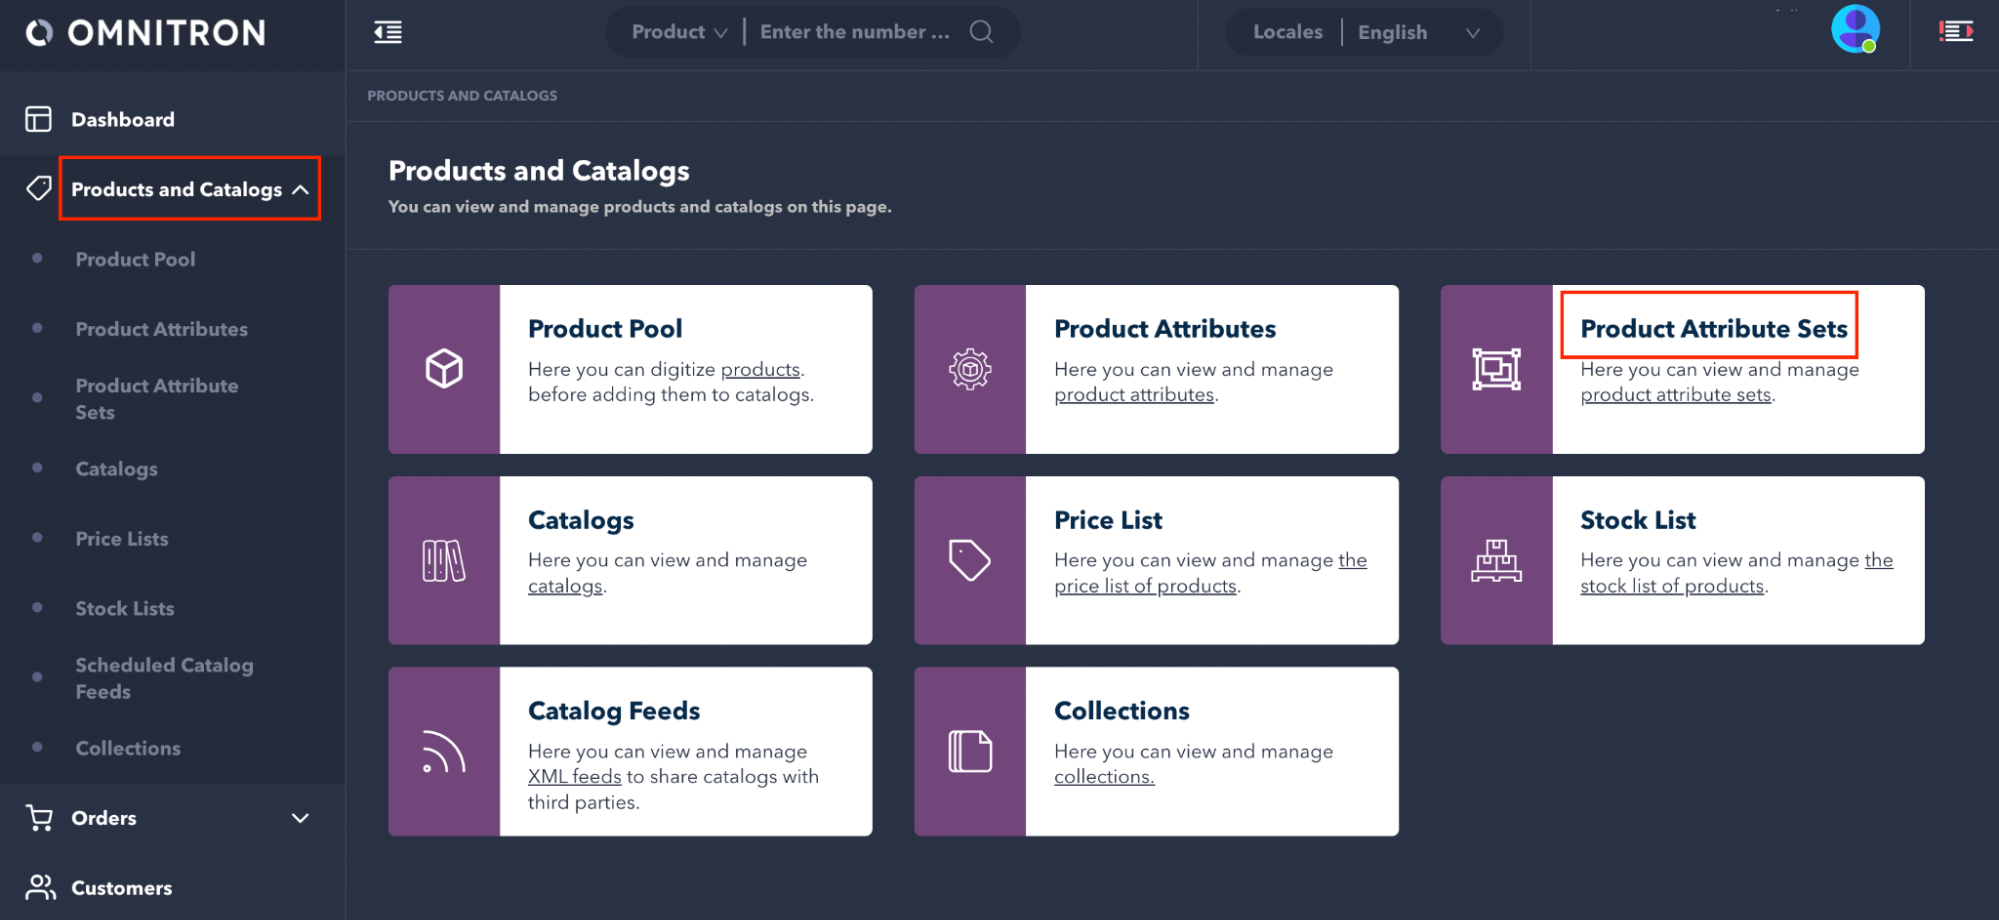Image resolution: width=1999 pixels, height=921 pixels.
Task: Click the Stock List pallet icon
Action: tap(1496, 560)
